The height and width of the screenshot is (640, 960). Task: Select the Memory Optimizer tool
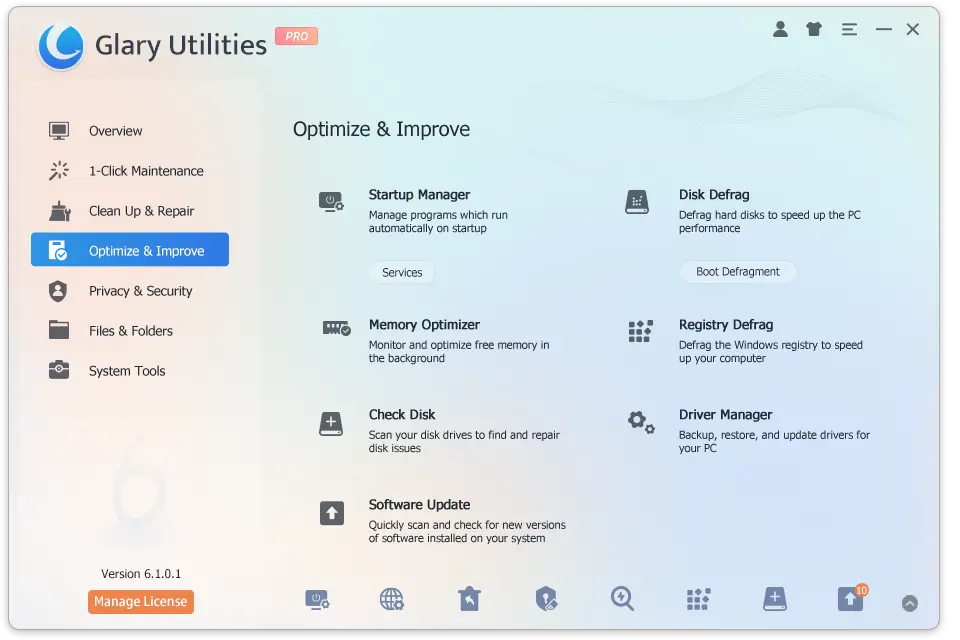426,324
